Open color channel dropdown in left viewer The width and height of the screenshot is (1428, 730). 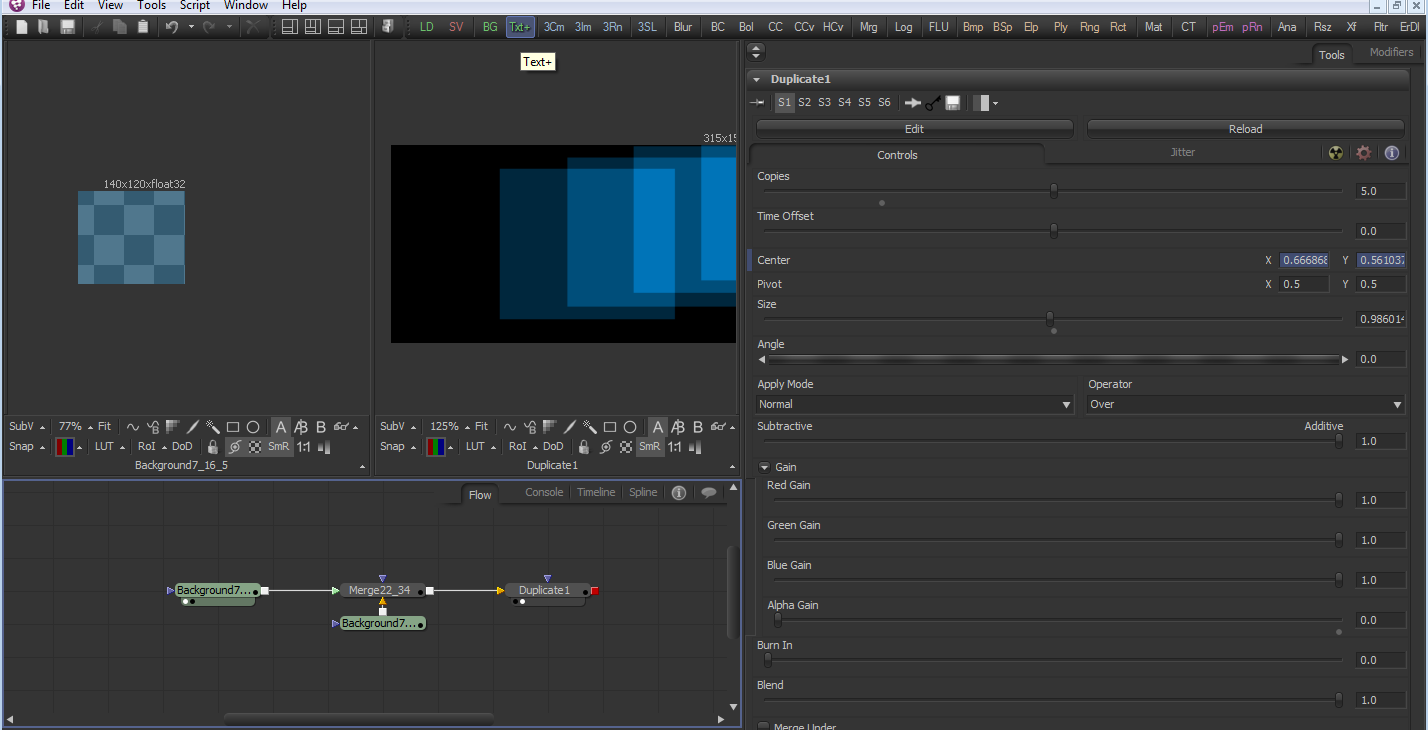69,447
